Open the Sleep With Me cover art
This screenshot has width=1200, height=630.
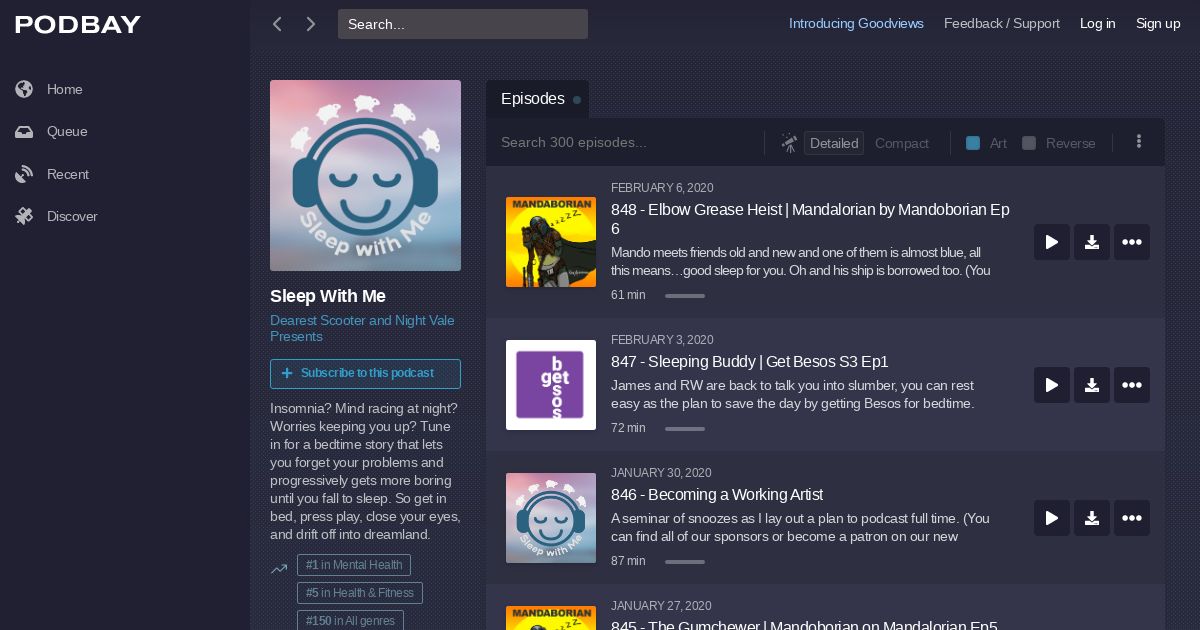click(x=365, y=175)
